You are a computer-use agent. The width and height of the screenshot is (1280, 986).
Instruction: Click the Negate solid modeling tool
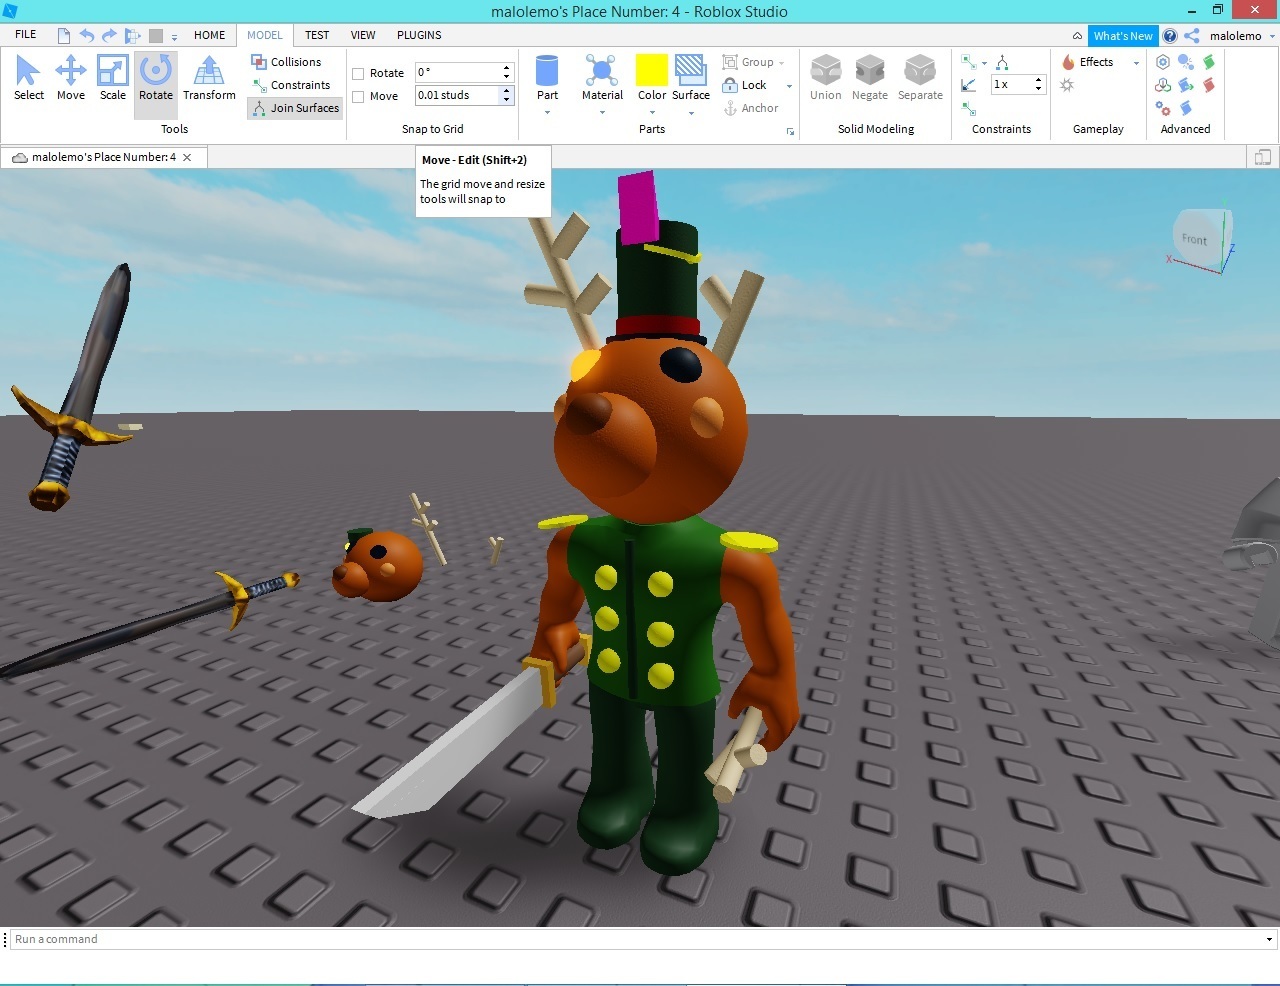click(870, 78)
